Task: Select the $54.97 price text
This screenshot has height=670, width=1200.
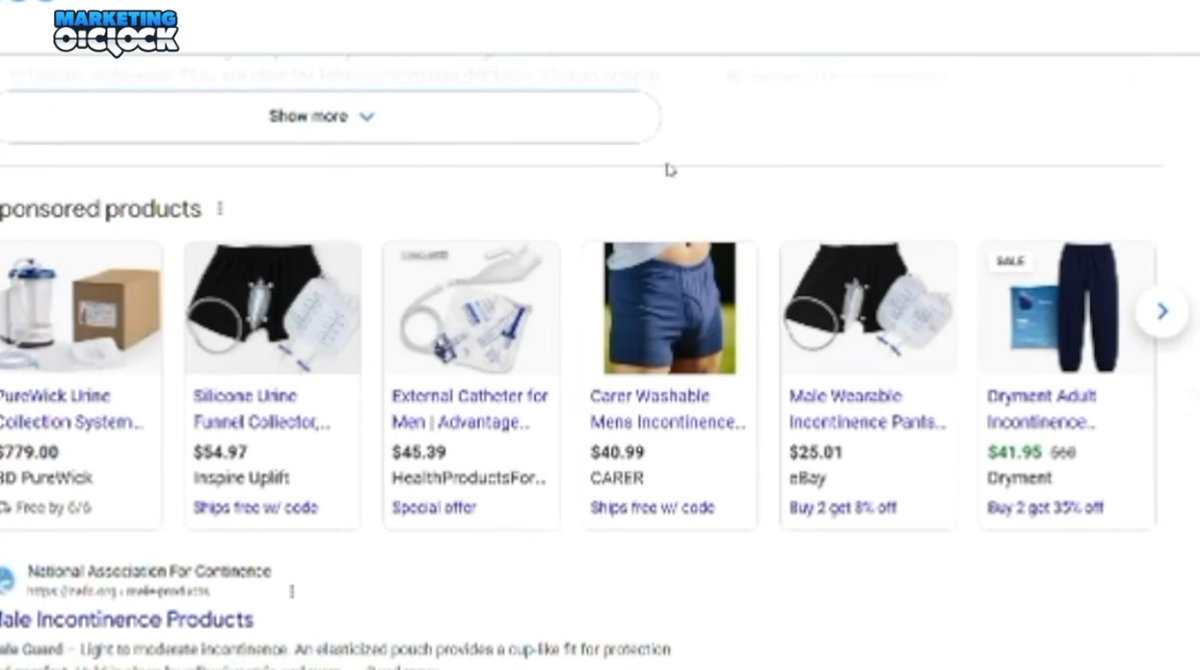Action: pos(220,452)
